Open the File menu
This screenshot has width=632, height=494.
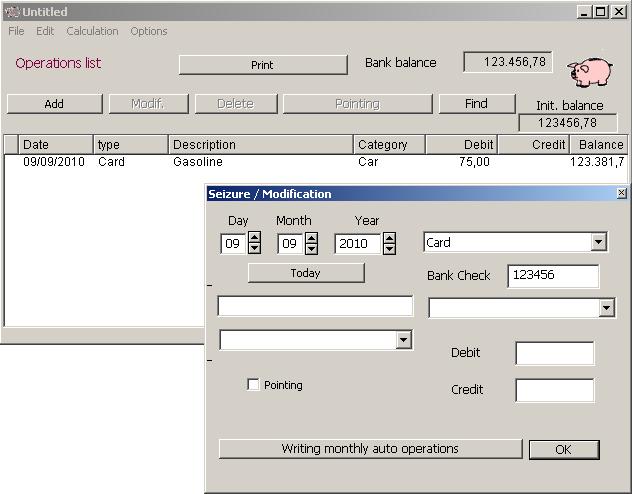(x=16, y=31)
